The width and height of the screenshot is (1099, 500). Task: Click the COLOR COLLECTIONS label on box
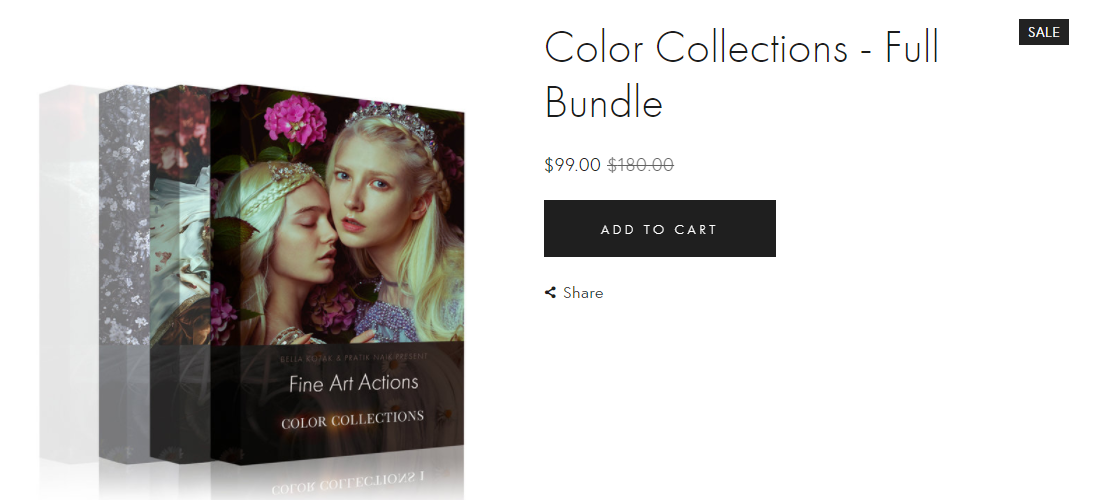353,419
